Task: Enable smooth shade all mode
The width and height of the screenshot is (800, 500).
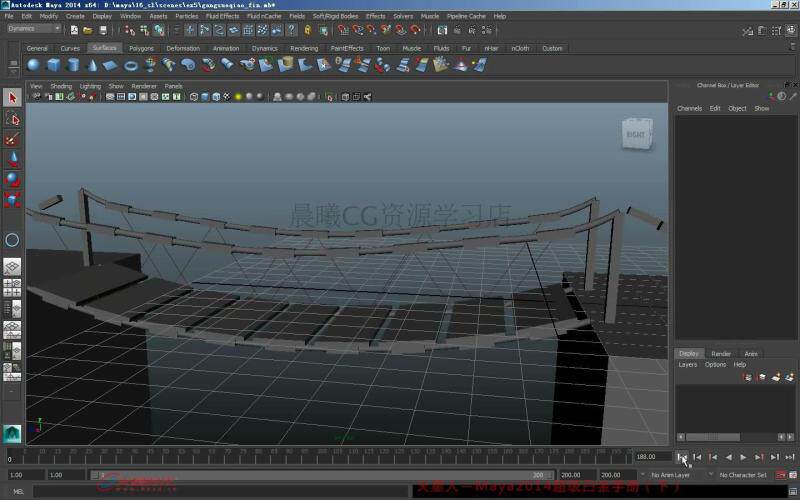Action: coord(205,96)
